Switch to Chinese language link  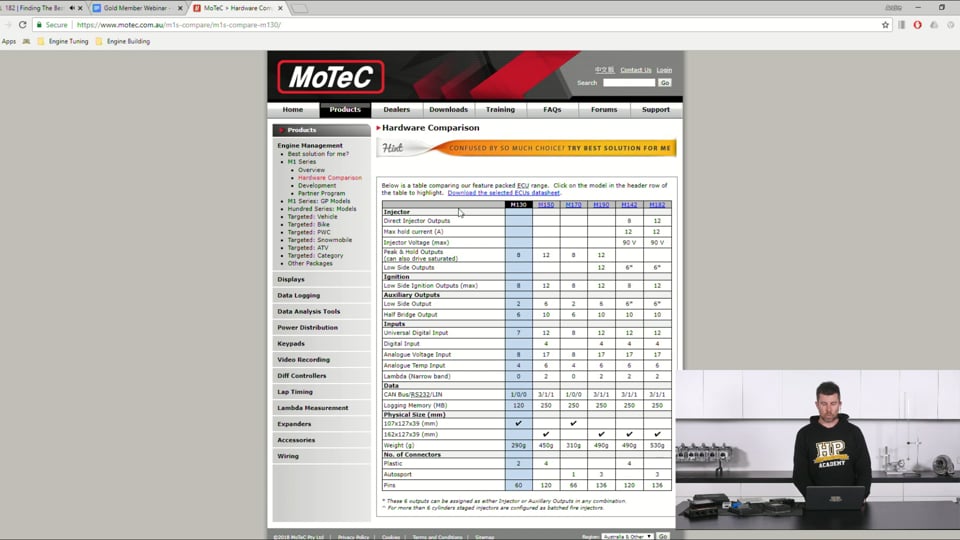click(604, 70)
